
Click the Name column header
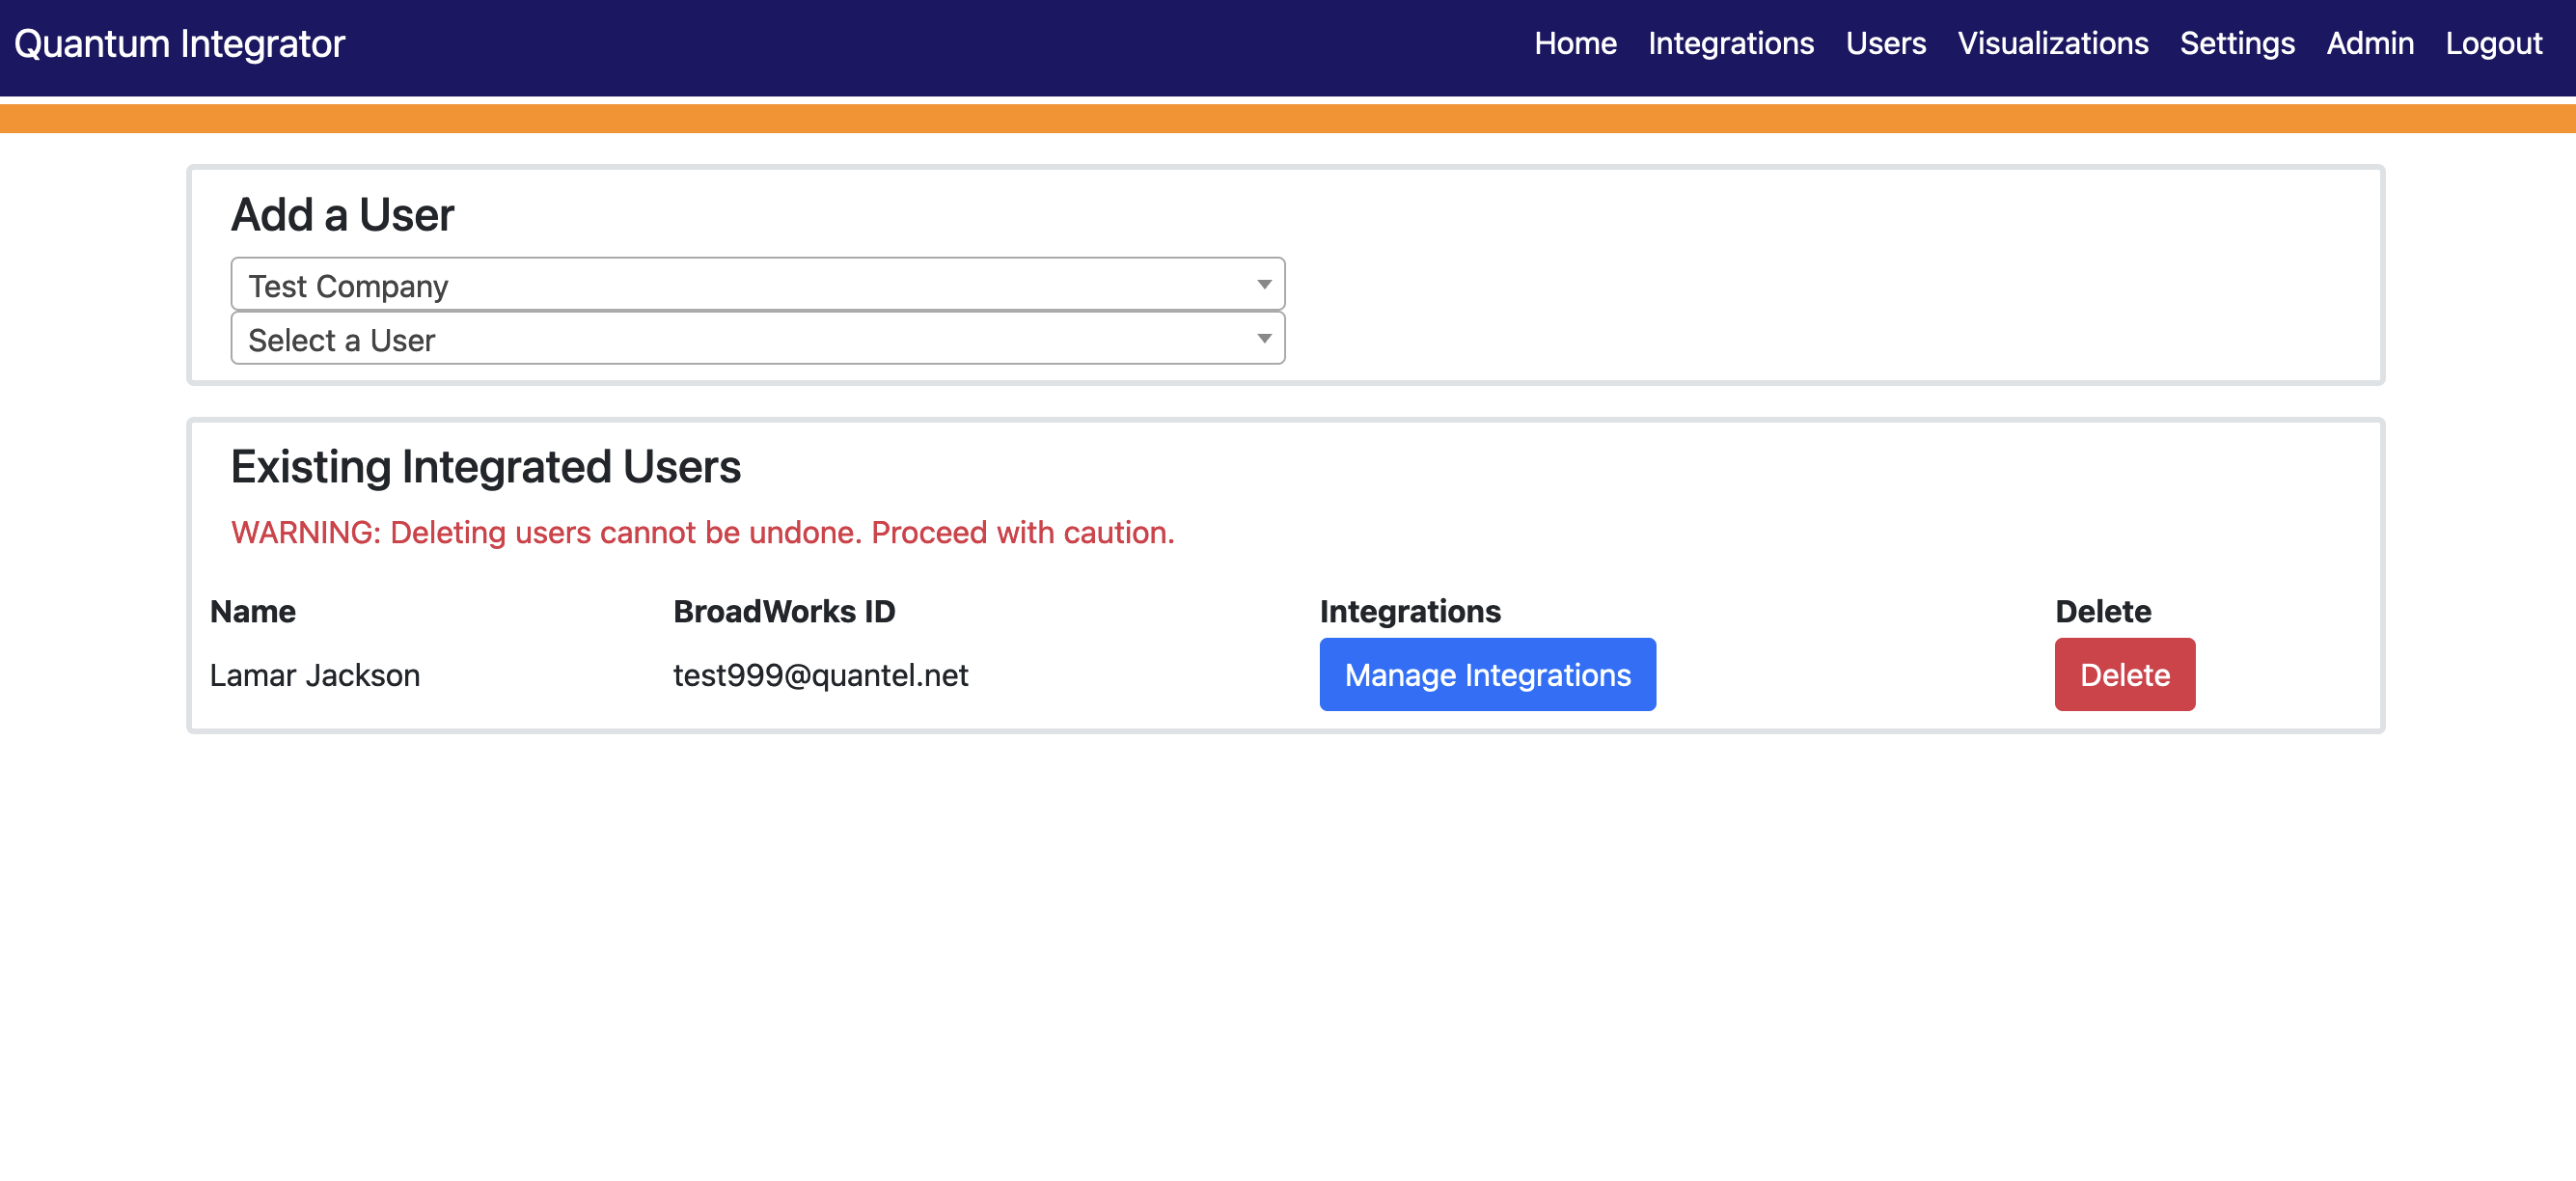[252, 611]
